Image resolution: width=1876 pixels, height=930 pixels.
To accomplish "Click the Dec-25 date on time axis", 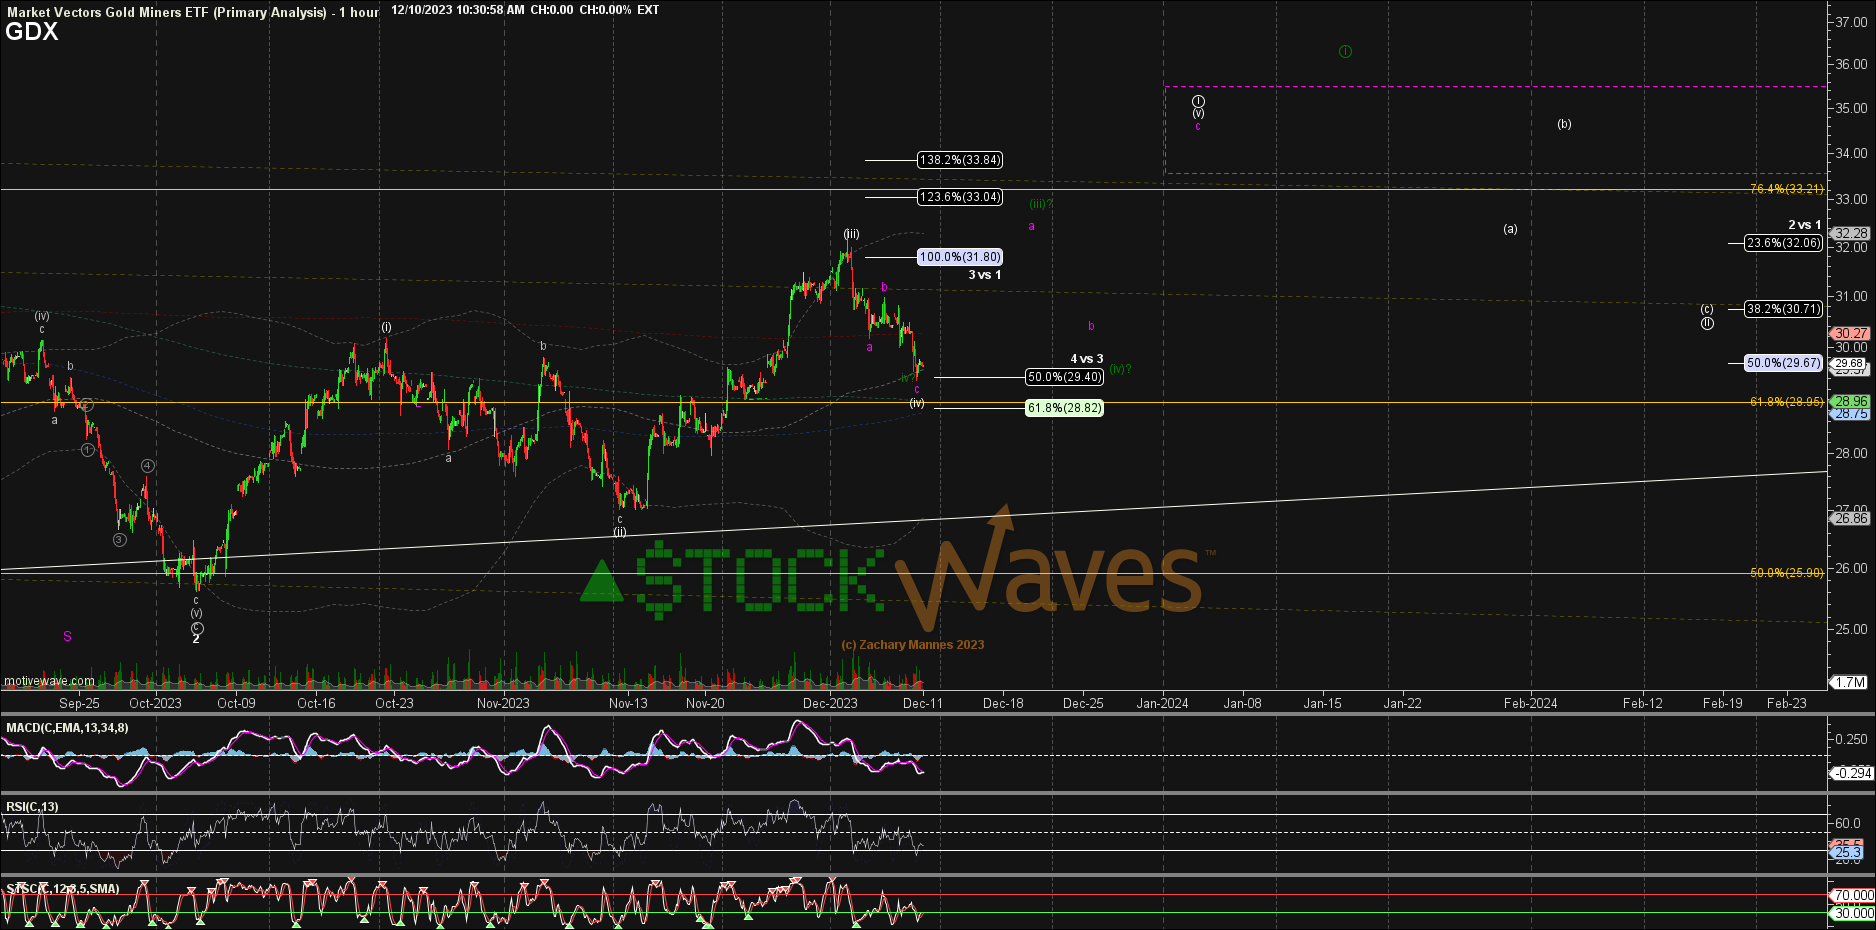I will click(1083, 703).
